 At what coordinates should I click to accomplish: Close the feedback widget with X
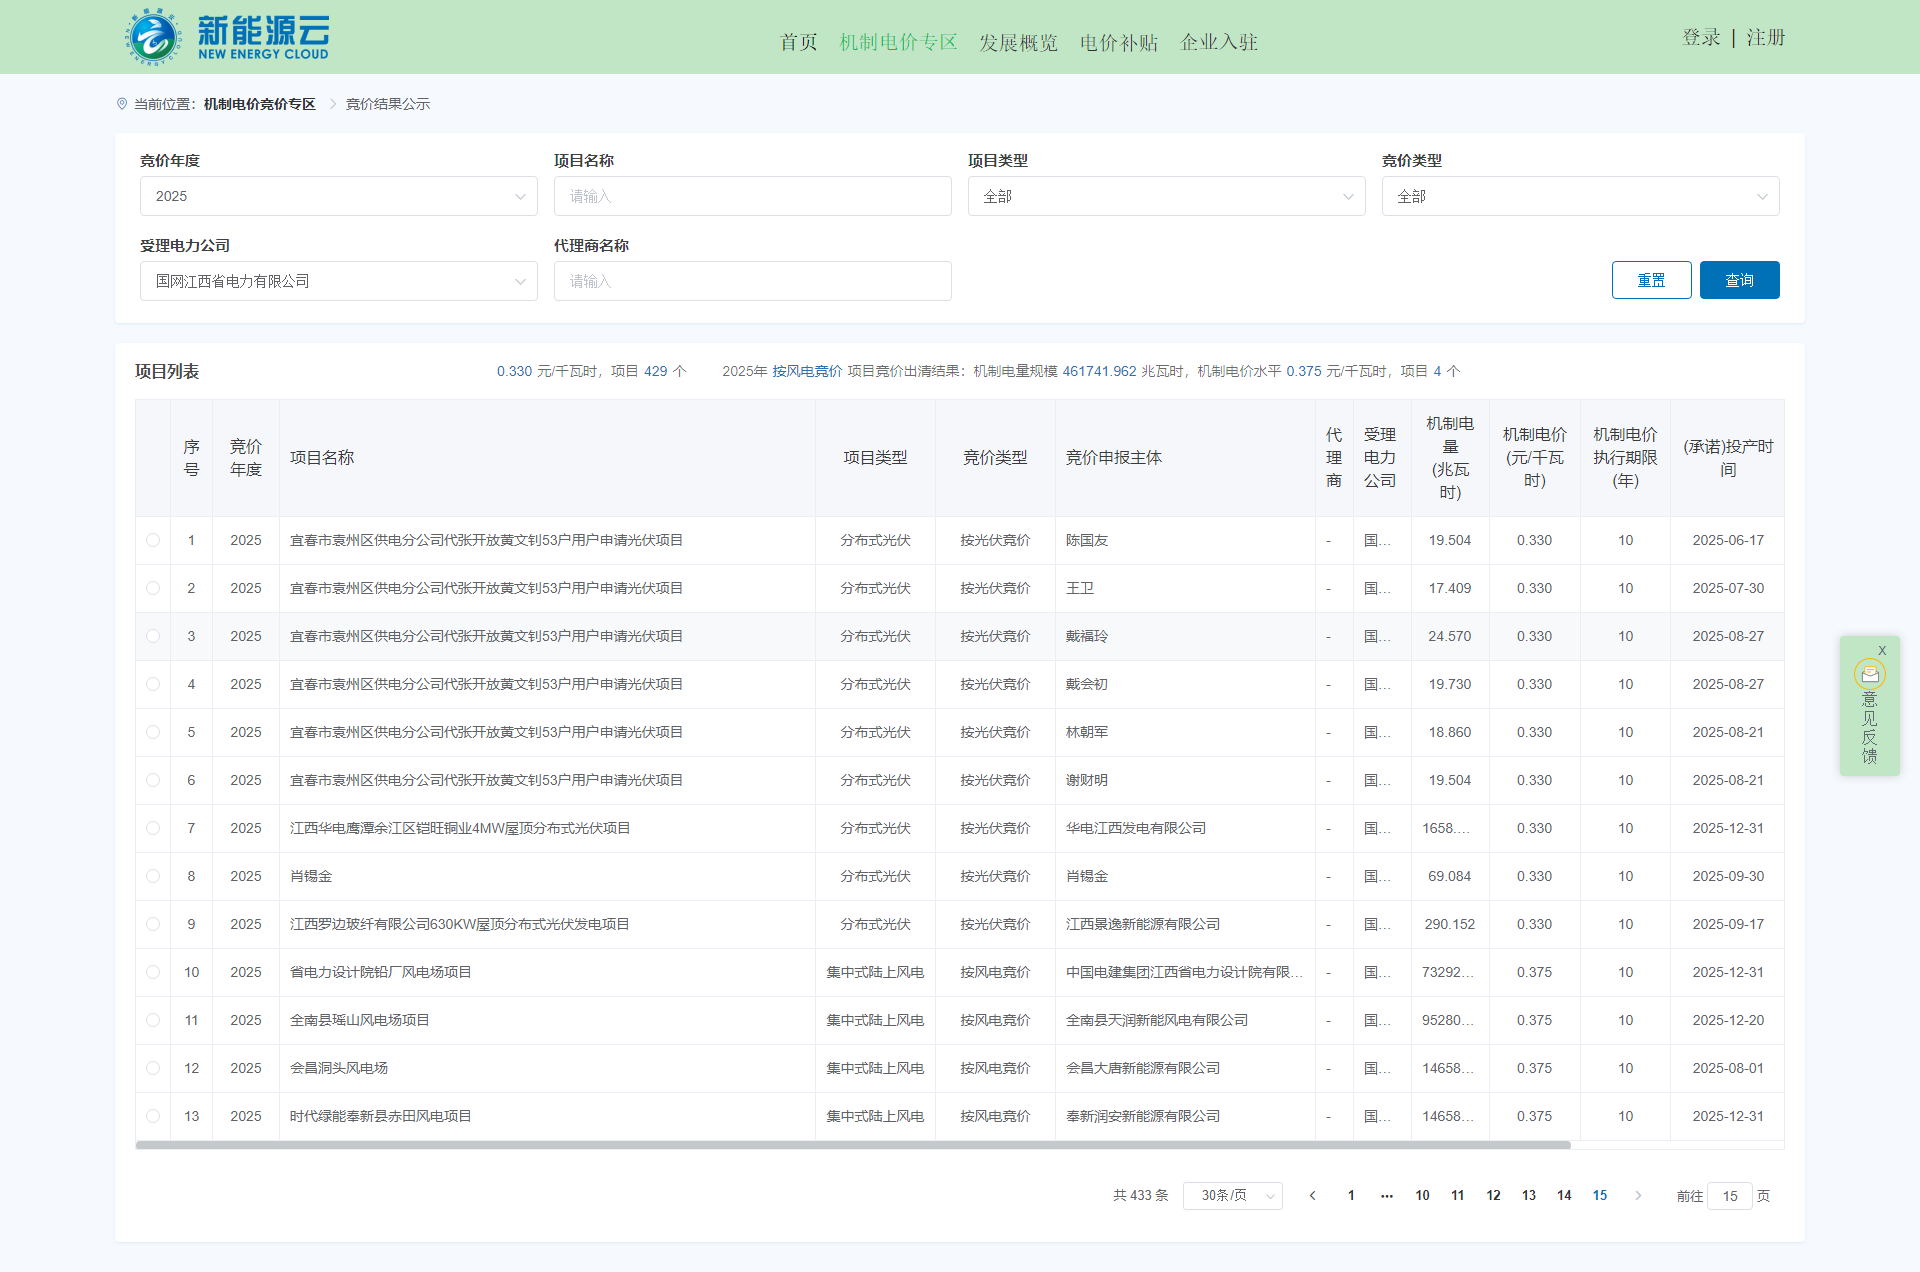(x=1882, y=650)
